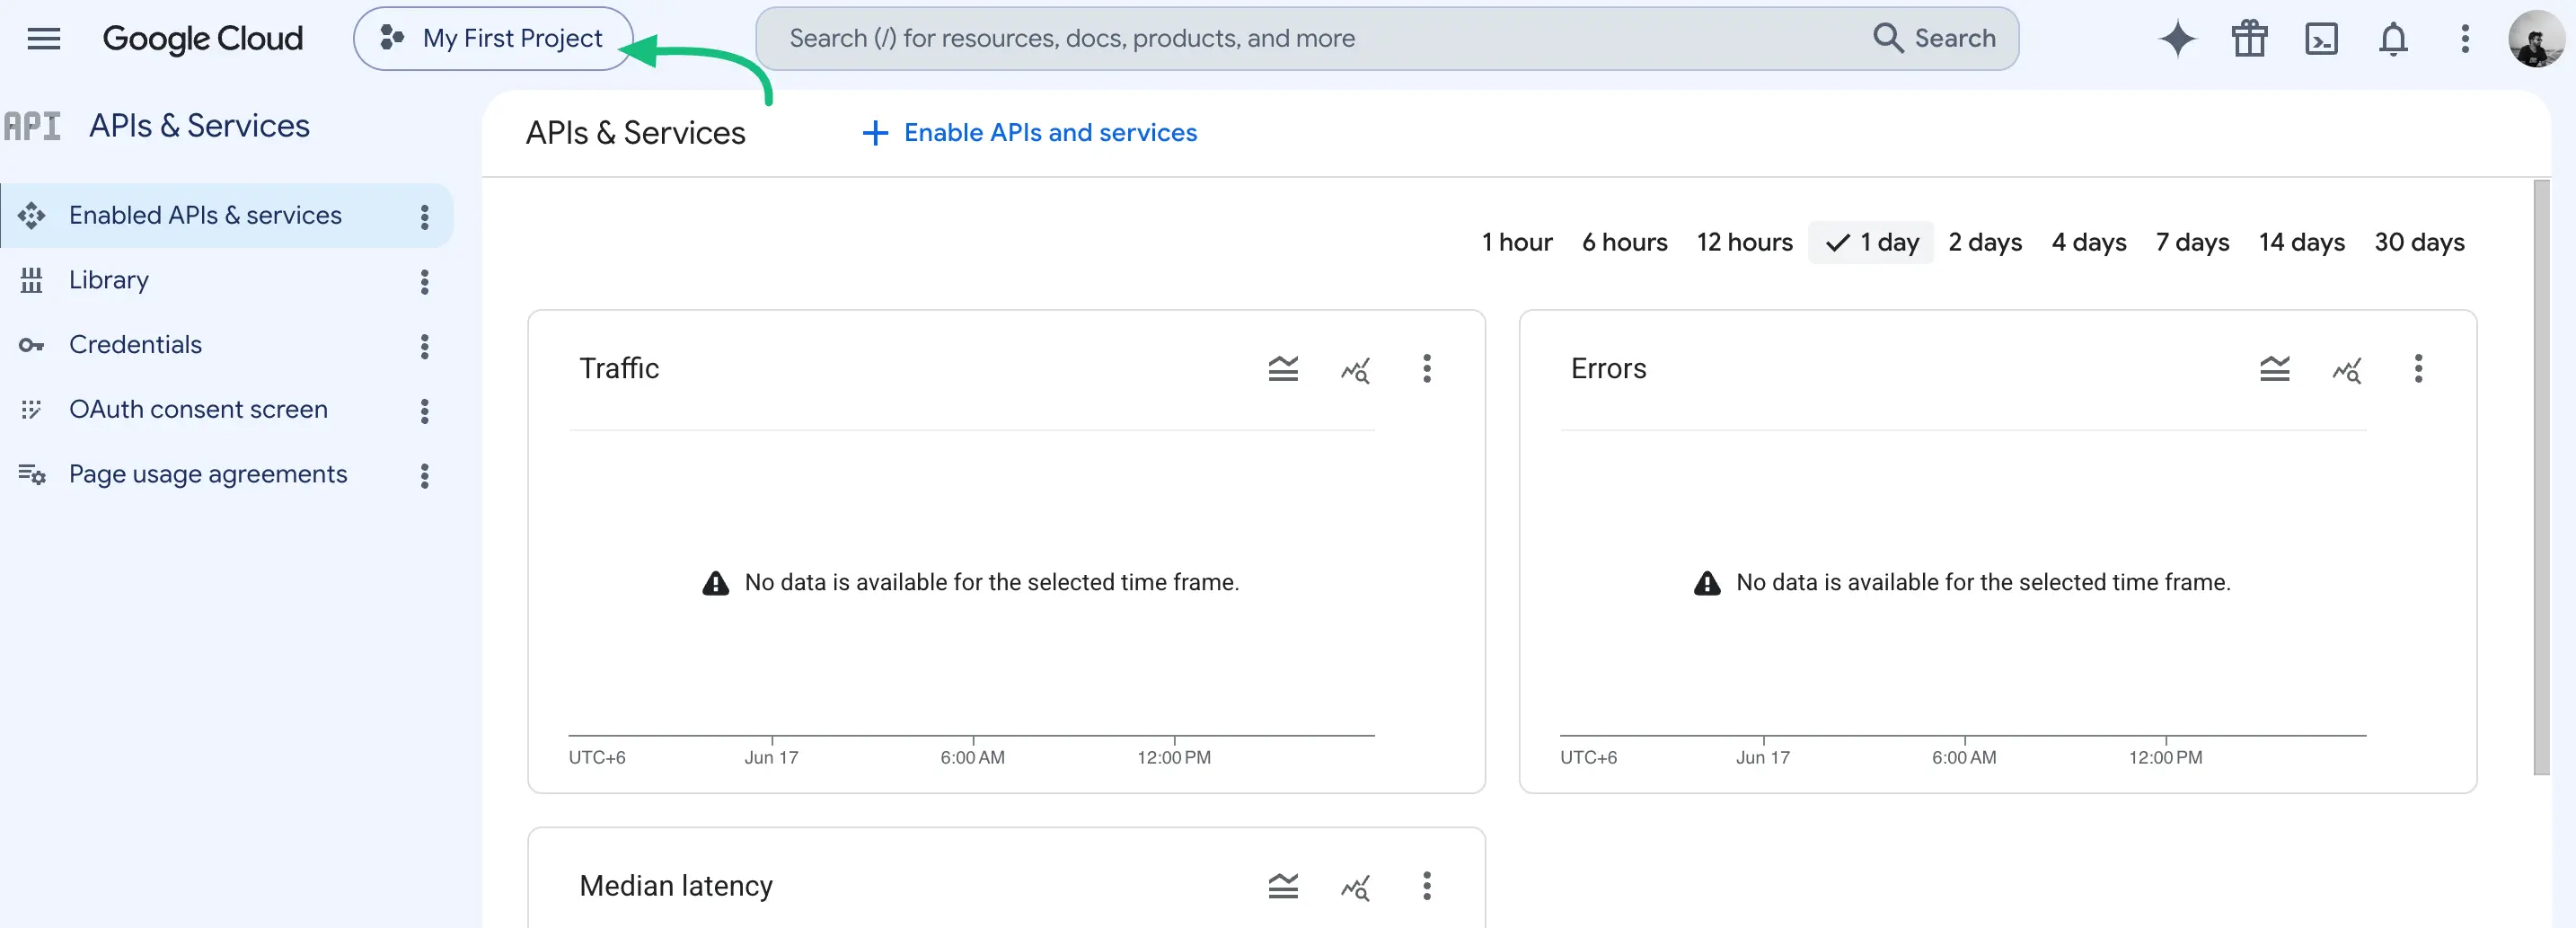
Task: Select the 1 day time range
Action: point(1871,242)
